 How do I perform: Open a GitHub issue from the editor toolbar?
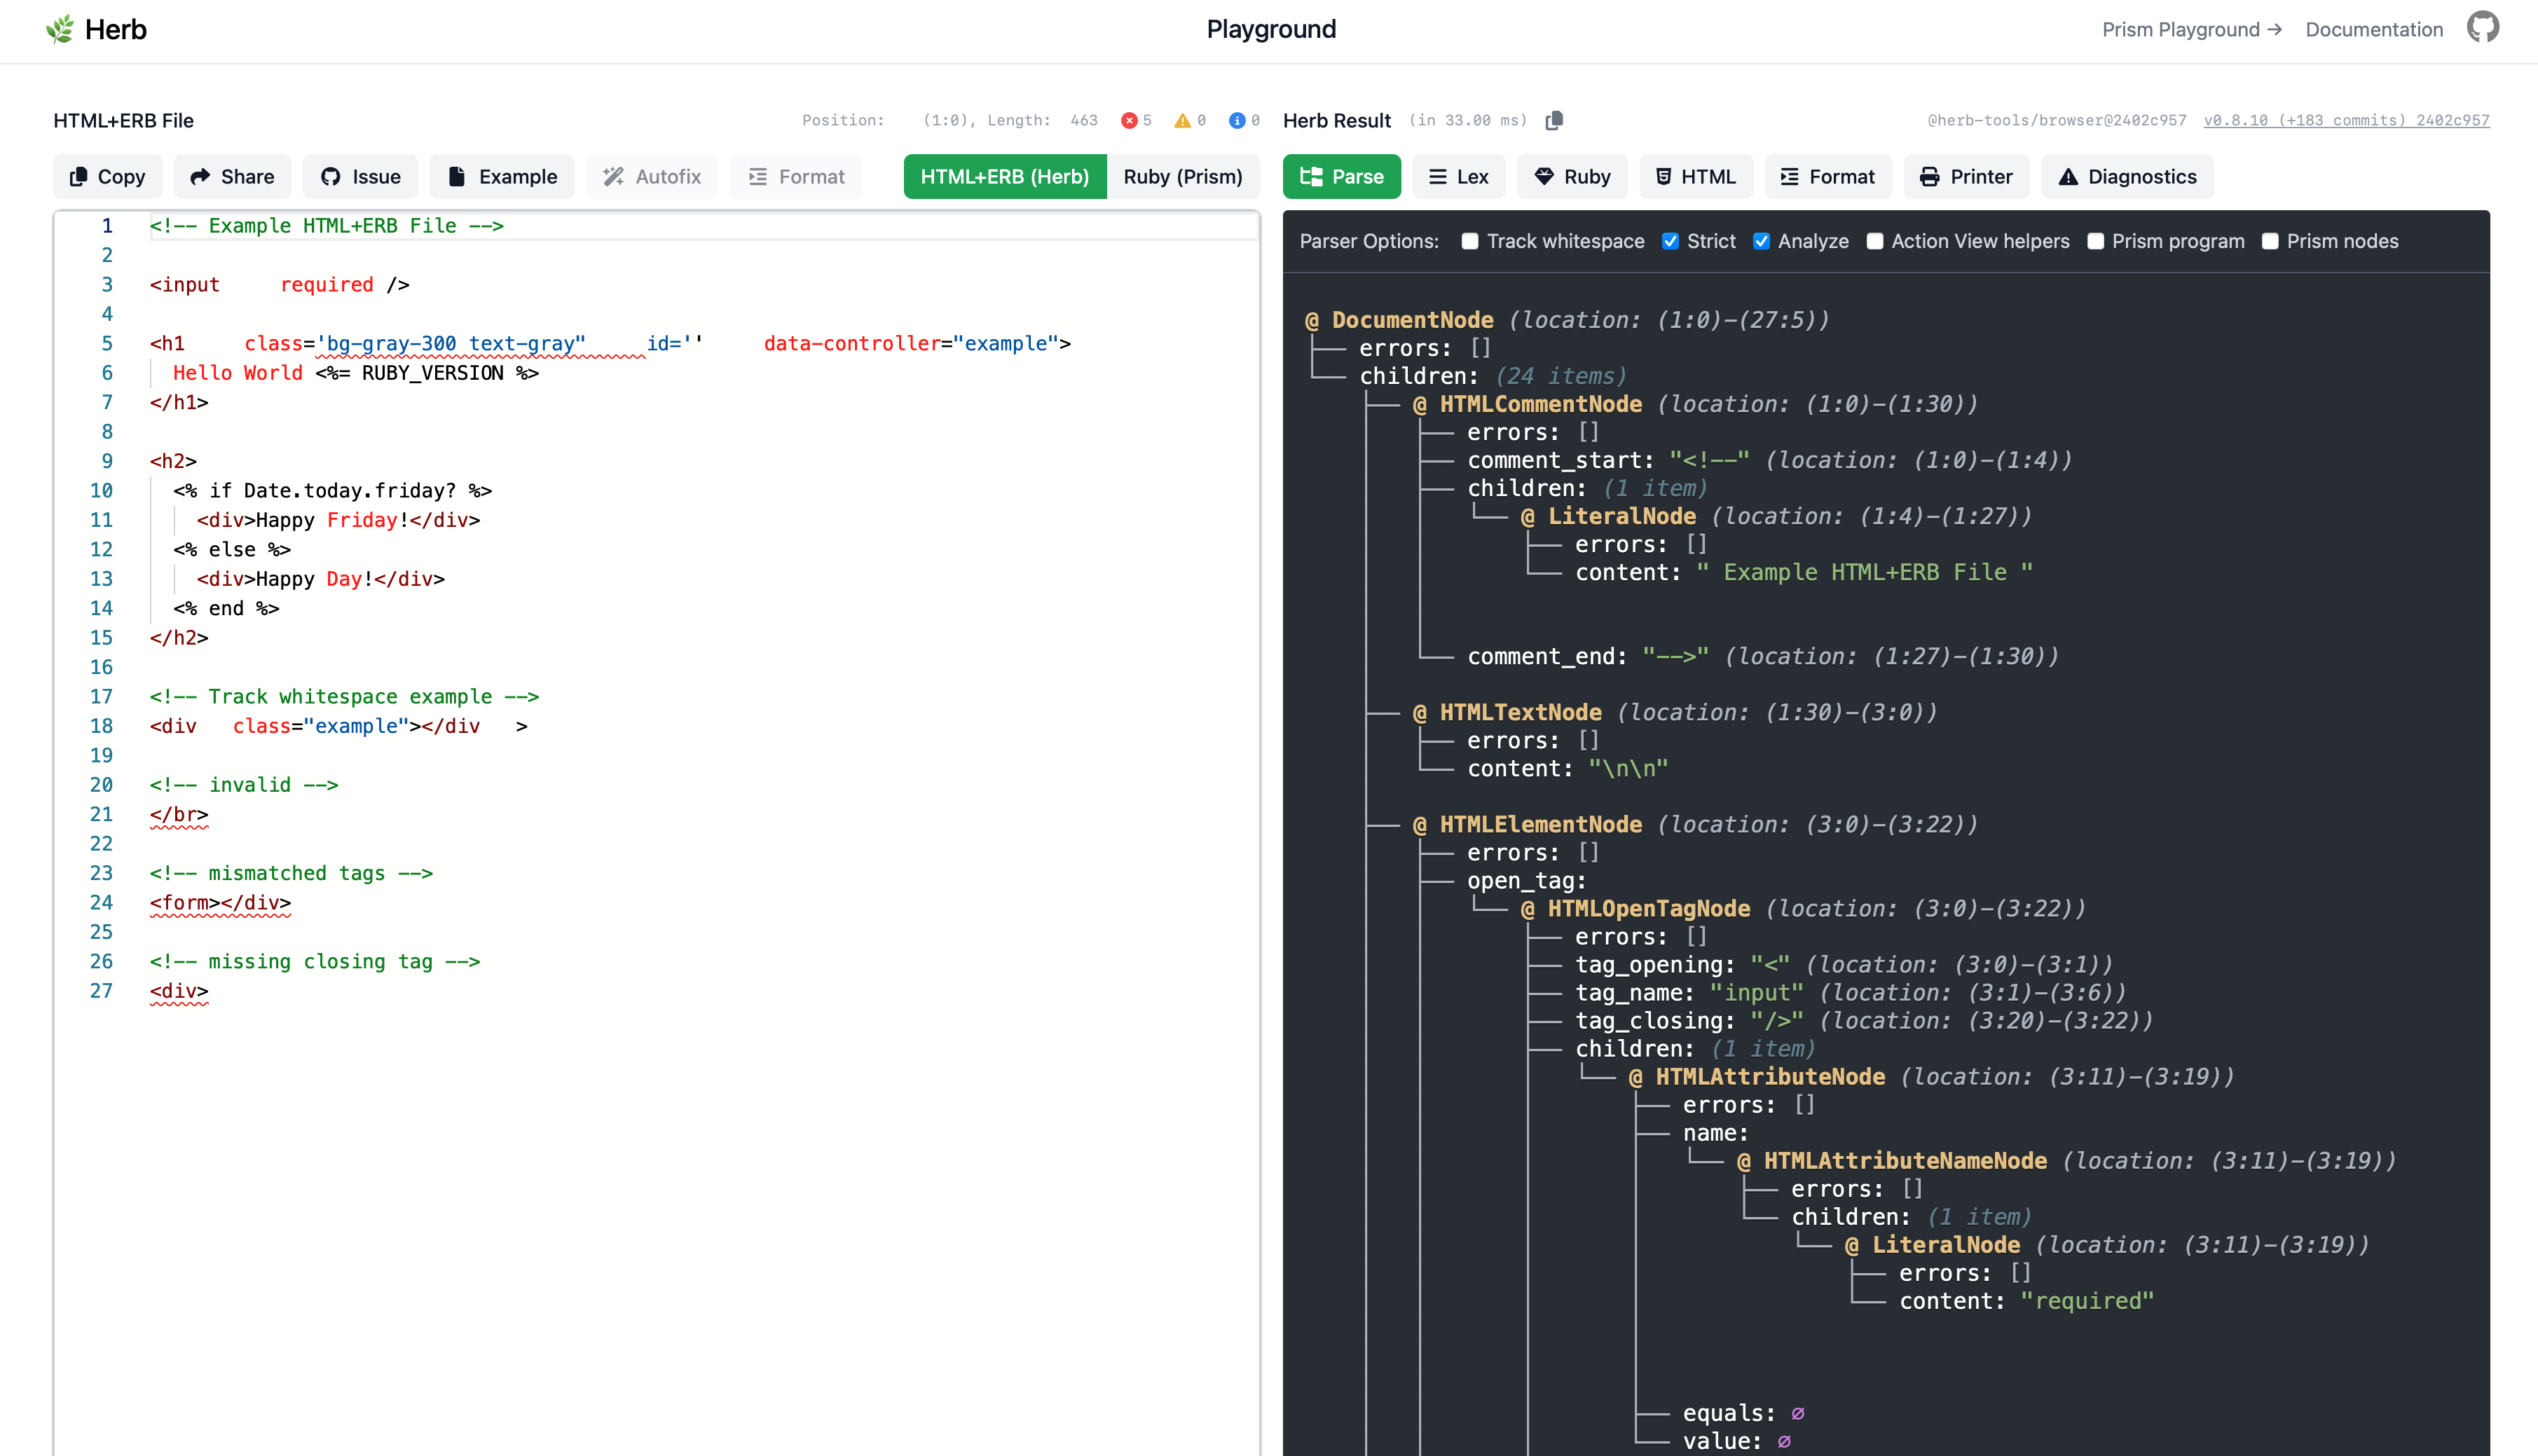(x=360, y=176)
